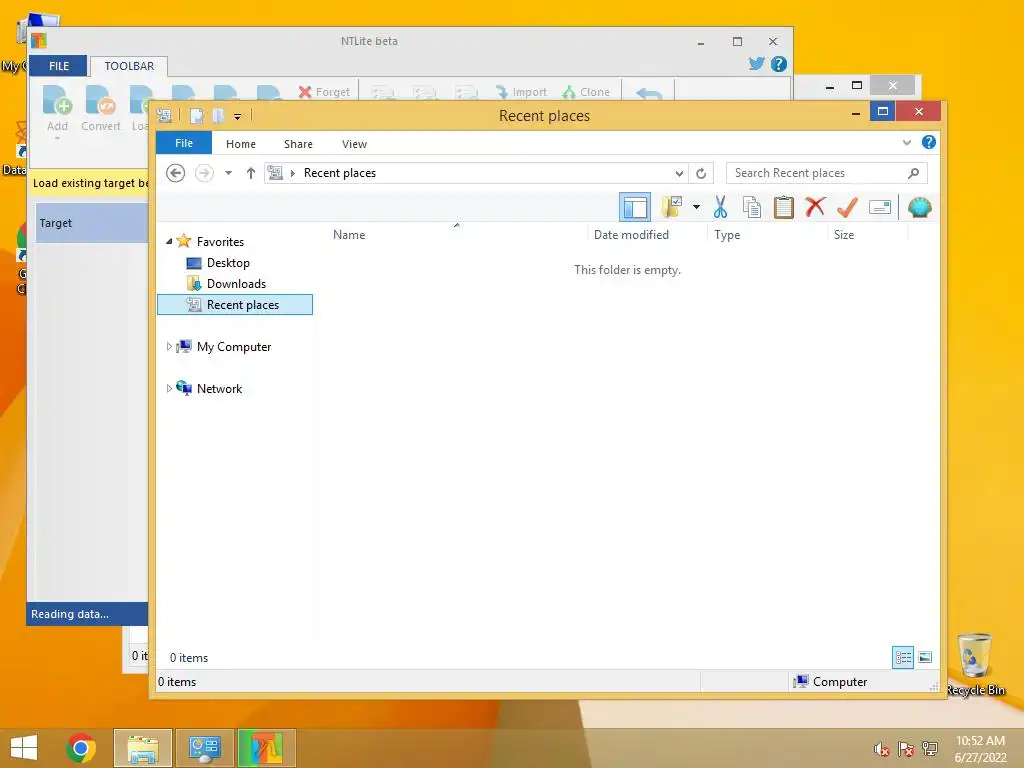Select Desktop under Favorites
1024x768 pixels.
[228, 263]
